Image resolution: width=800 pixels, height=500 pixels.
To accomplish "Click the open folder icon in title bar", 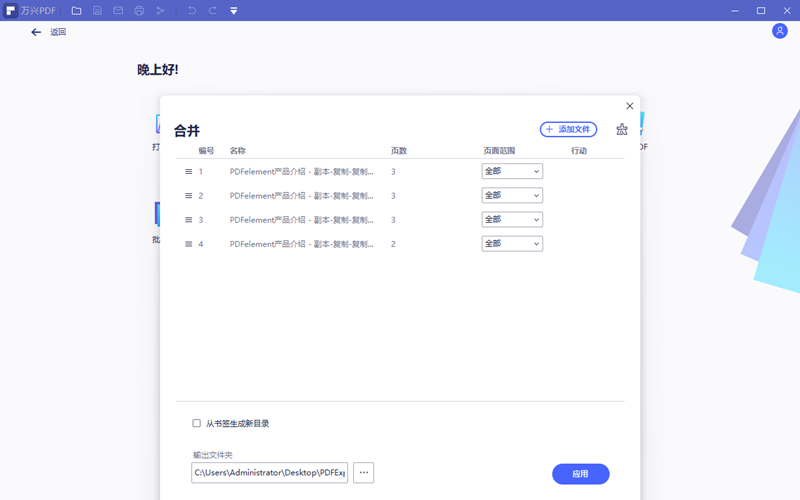I will [76, 10].
